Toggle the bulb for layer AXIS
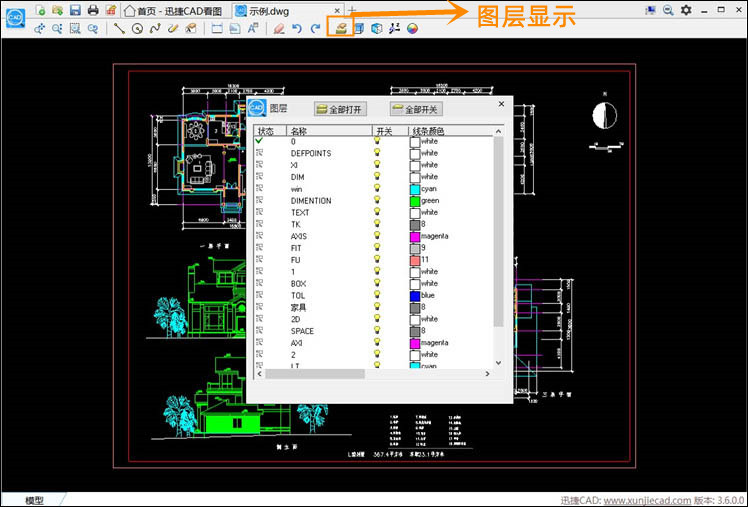 pos(377,235)
